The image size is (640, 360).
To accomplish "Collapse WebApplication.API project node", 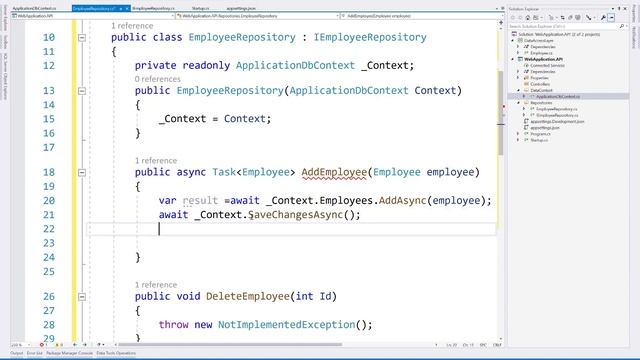I will (x=513, y=59).
